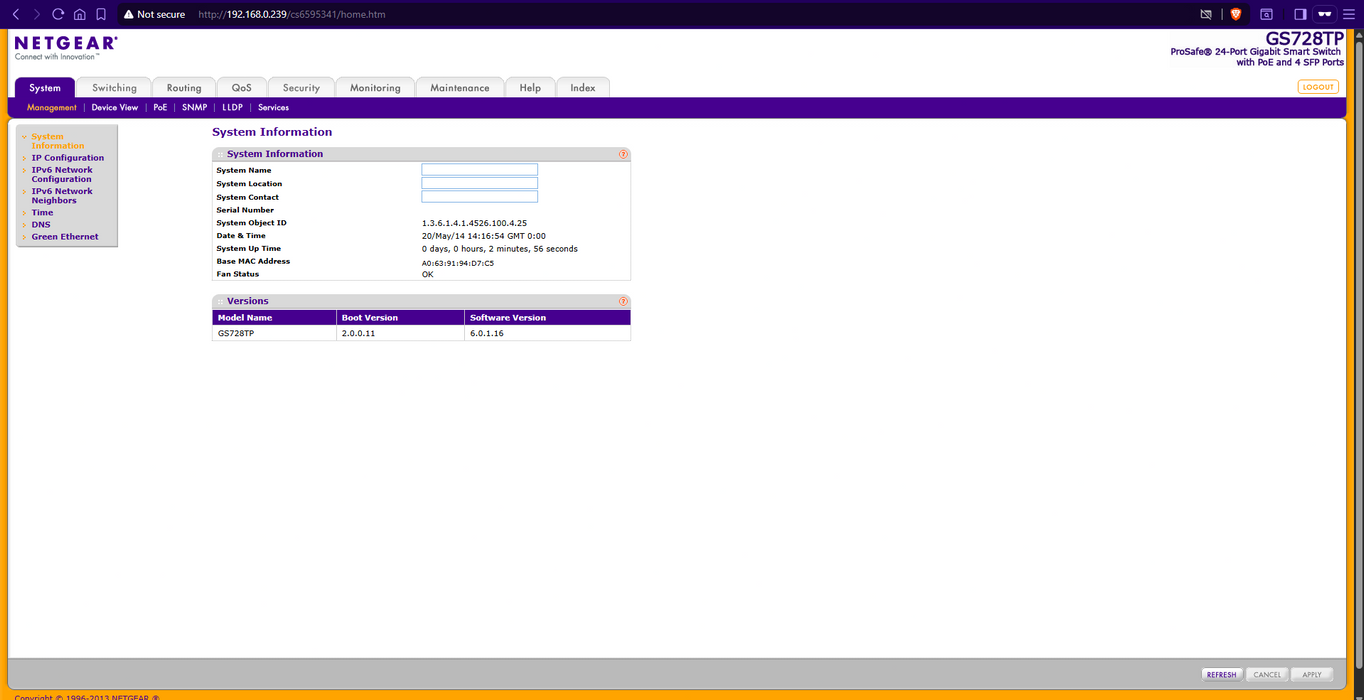Image resolution: width=1364 pixels, height=700 pixels.
Task: Click the browser forward arrow
Action: click(x=37, y=14)
